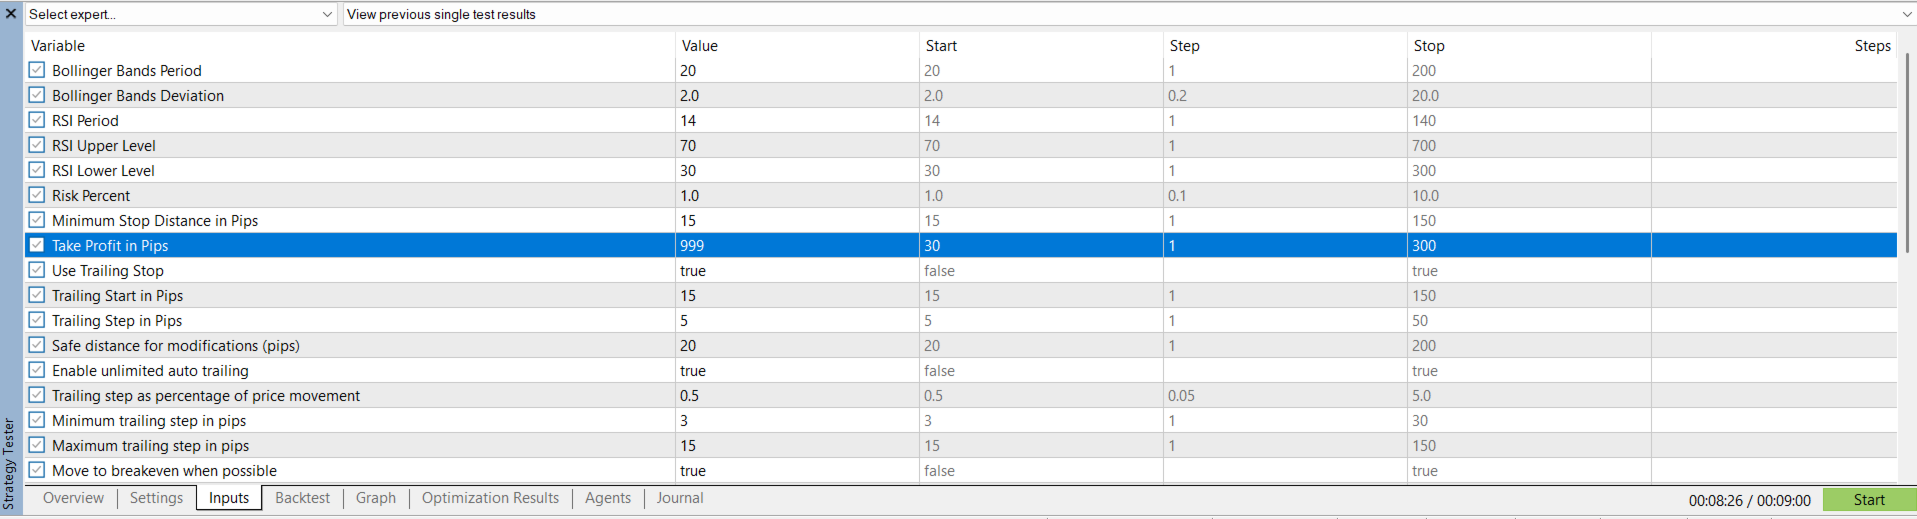Select the Graph tab

coord(376,498)
